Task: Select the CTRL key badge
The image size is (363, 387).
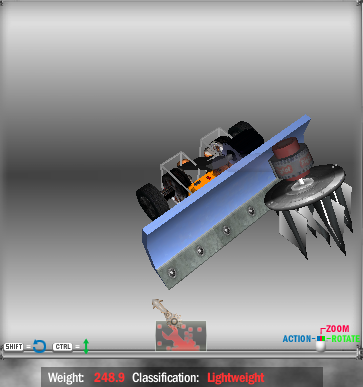Action: point(63,347)
